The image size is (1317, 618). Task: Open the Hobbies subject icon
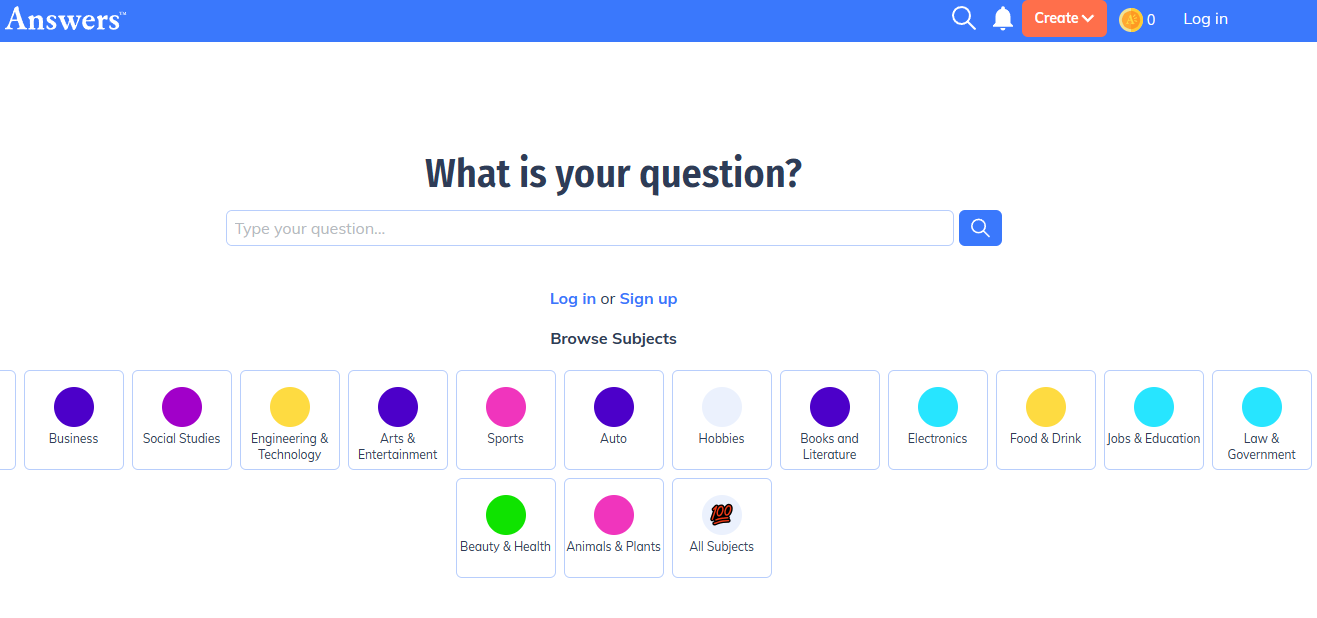722,407
